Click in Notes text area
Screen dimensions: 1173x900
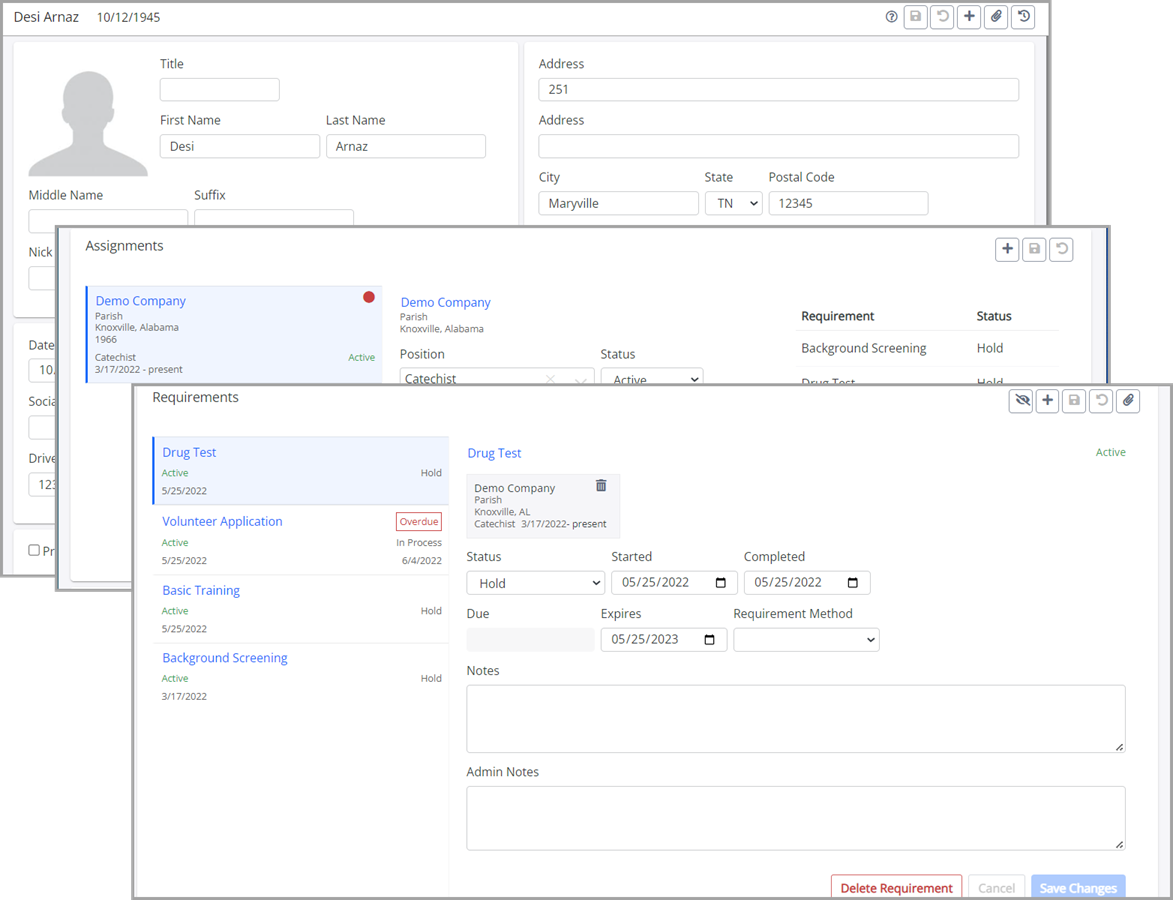tap(796, 719)
